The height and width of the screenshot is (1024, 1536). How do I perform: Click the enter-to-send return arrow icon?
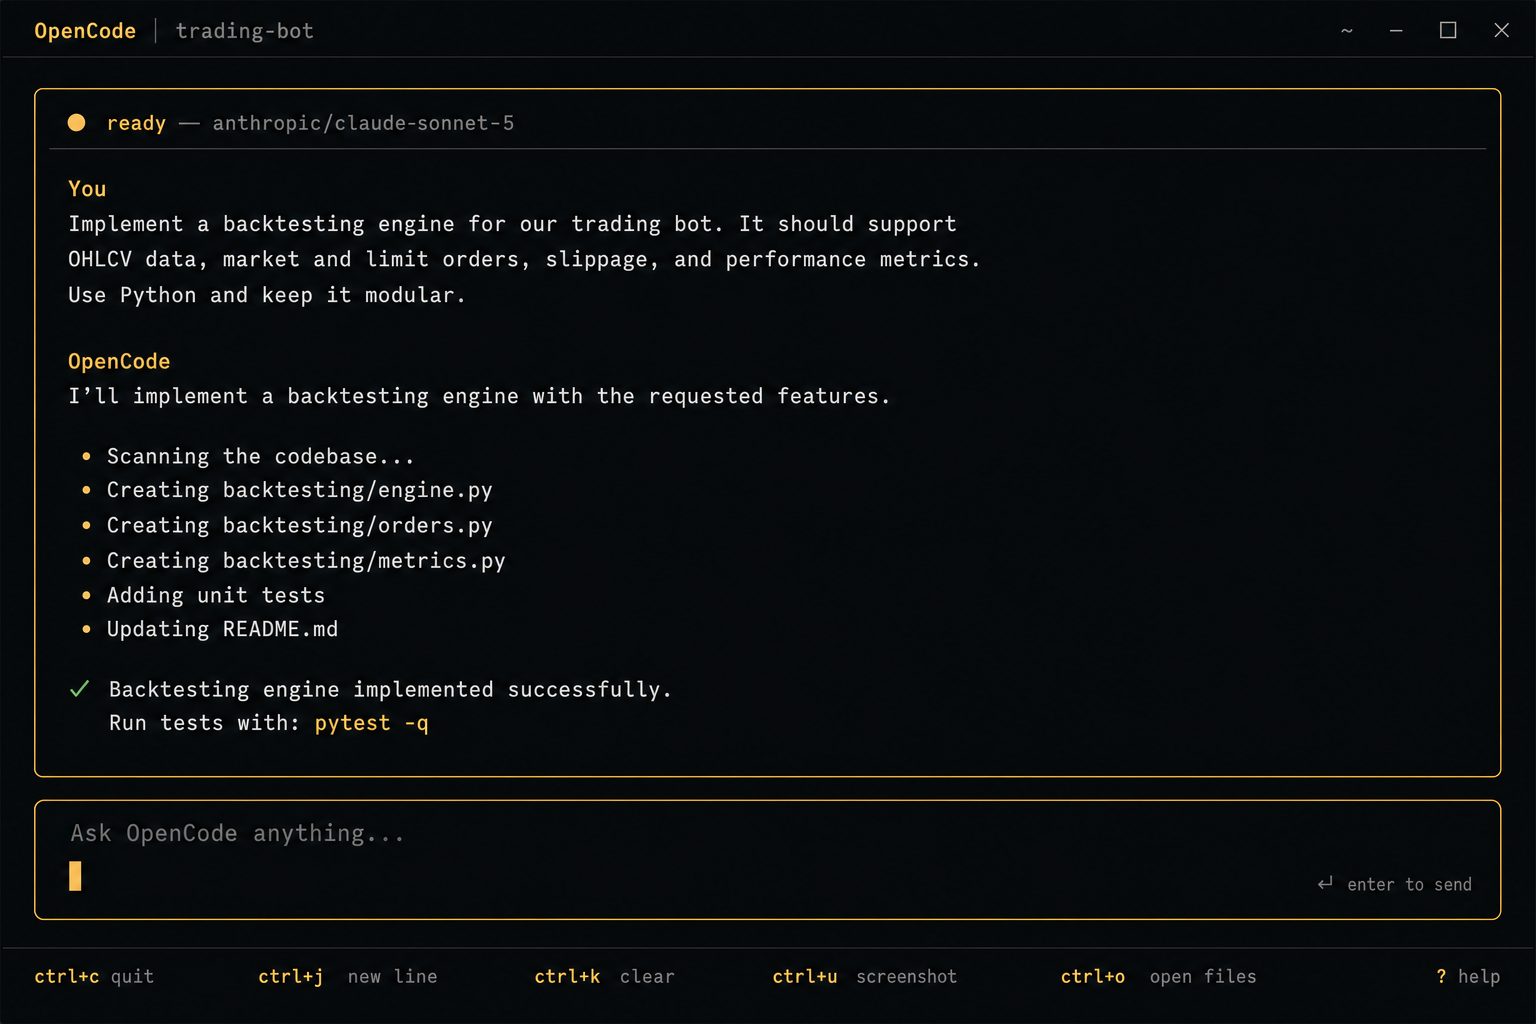(1325, 883)
